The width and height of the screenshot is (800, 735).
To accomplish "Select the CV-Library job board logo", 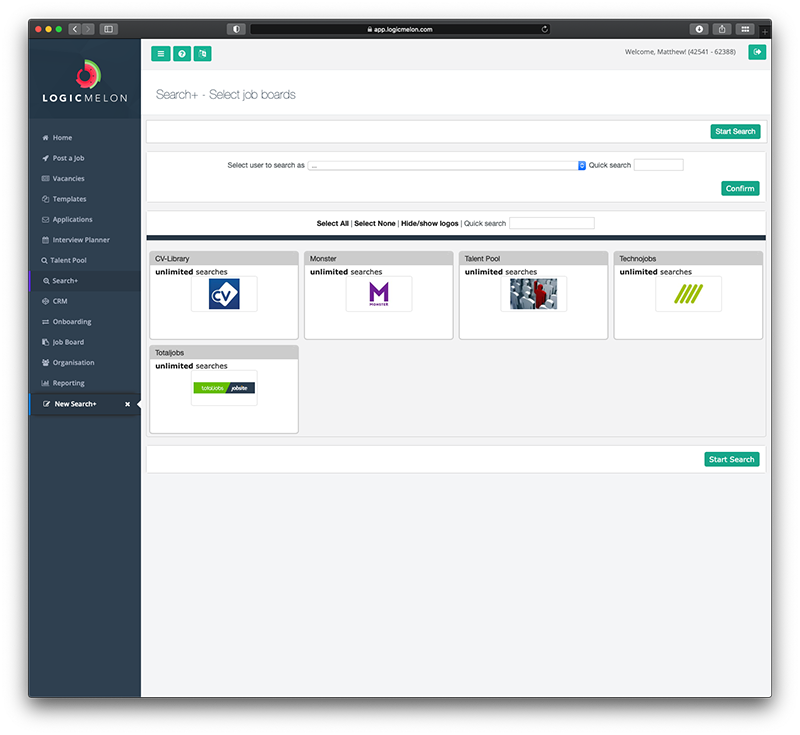I will [224, 294].
